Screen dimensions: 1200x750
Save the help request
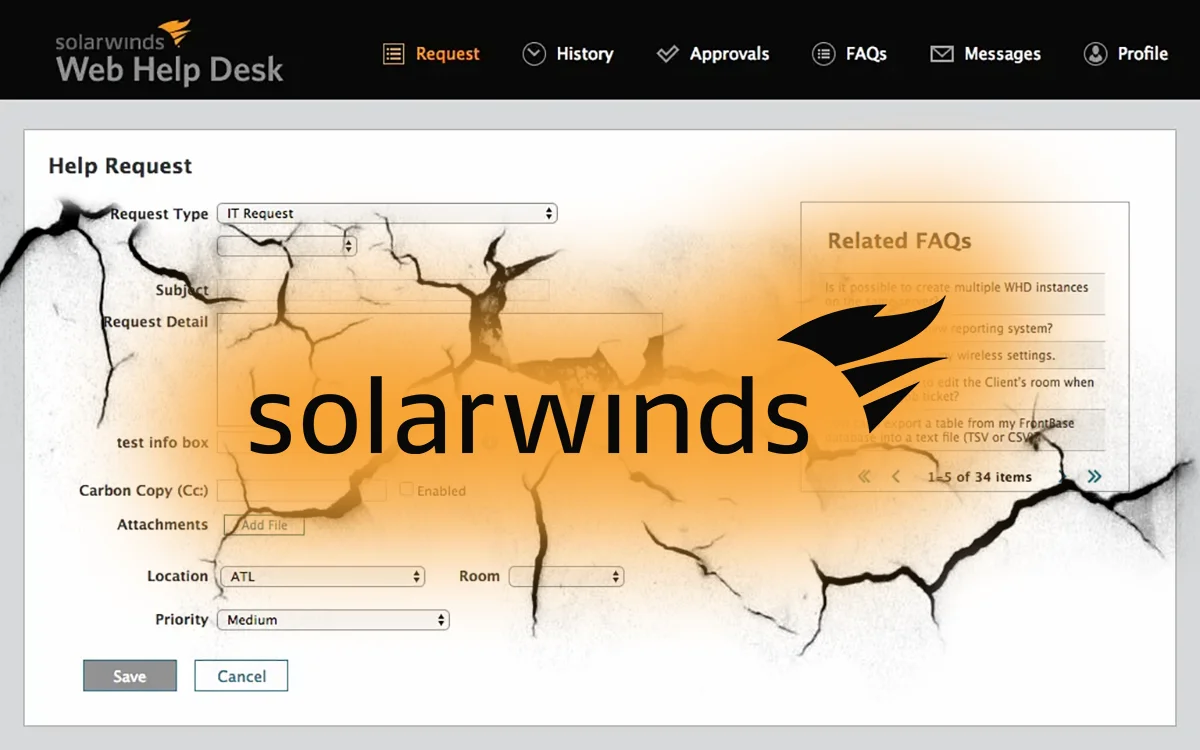[129, 676]
